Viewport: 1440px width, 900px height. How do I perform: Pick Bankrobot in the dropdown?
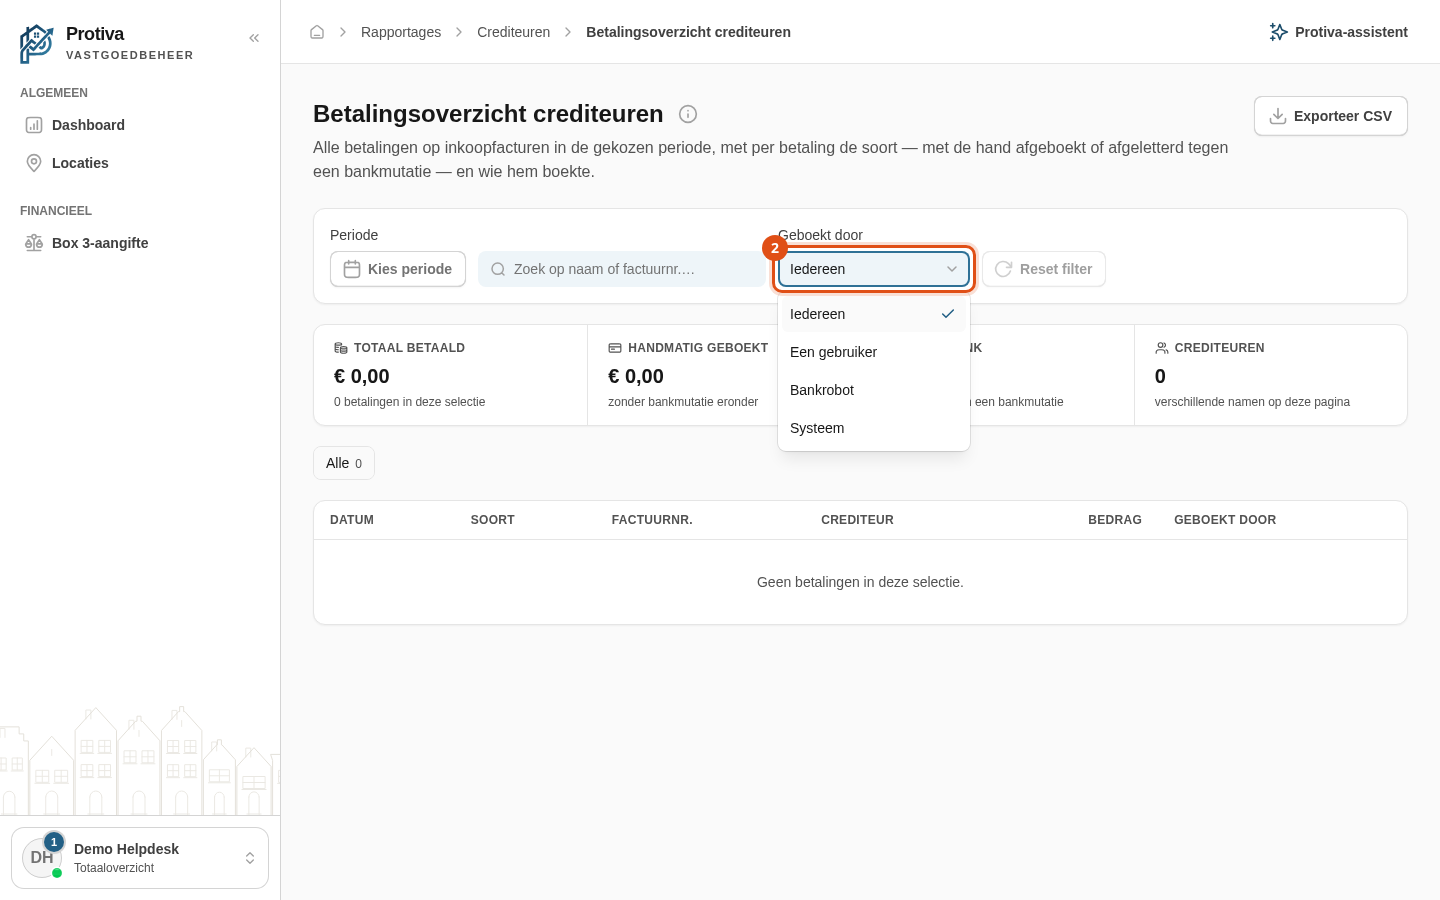(x=874, y=390)
